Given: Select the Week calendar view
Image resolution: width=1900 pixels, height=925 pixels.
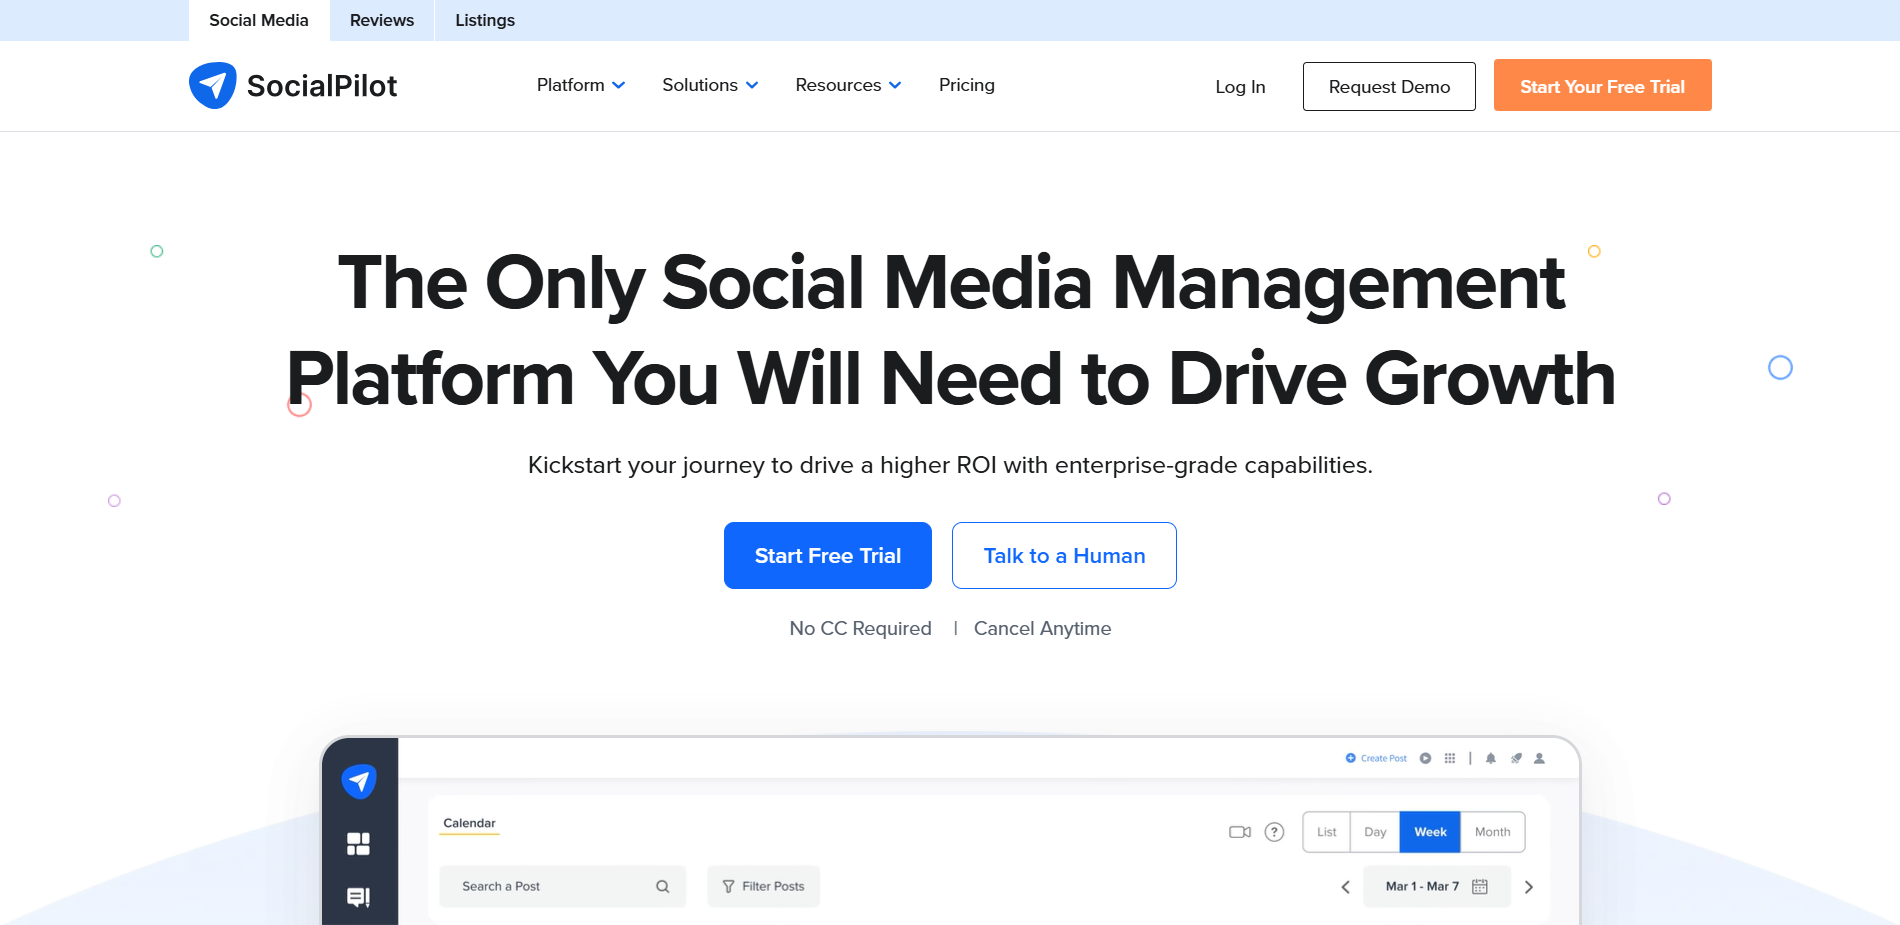Looking at the screenshot, I should tap(1430, 832).
